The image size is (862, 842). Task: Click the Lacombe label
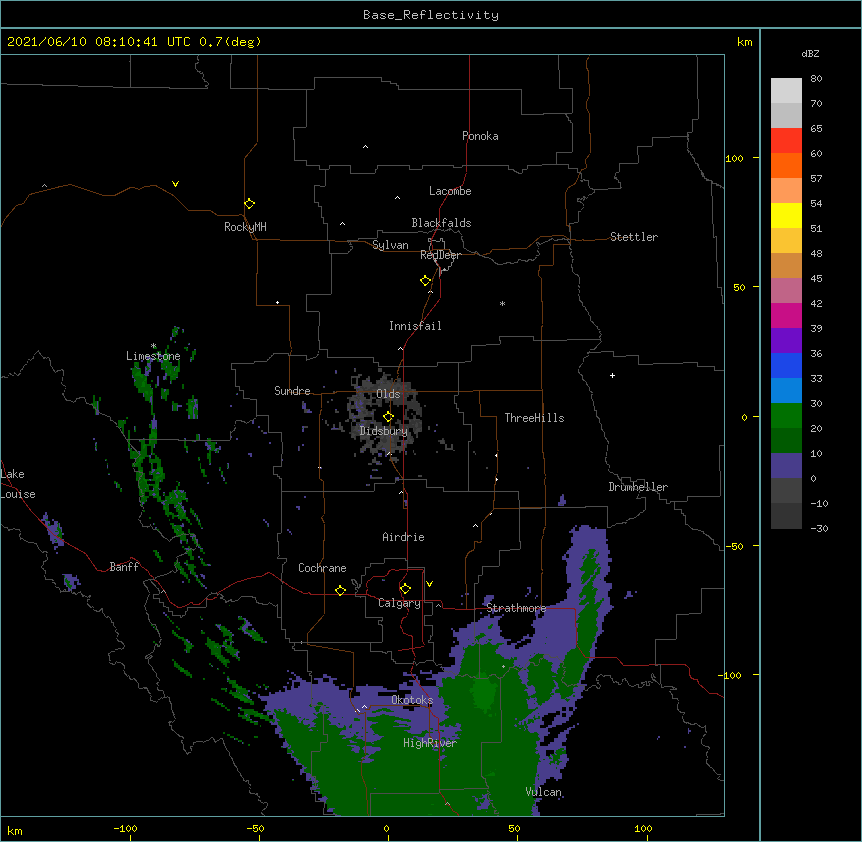click(x=450, y=191)
